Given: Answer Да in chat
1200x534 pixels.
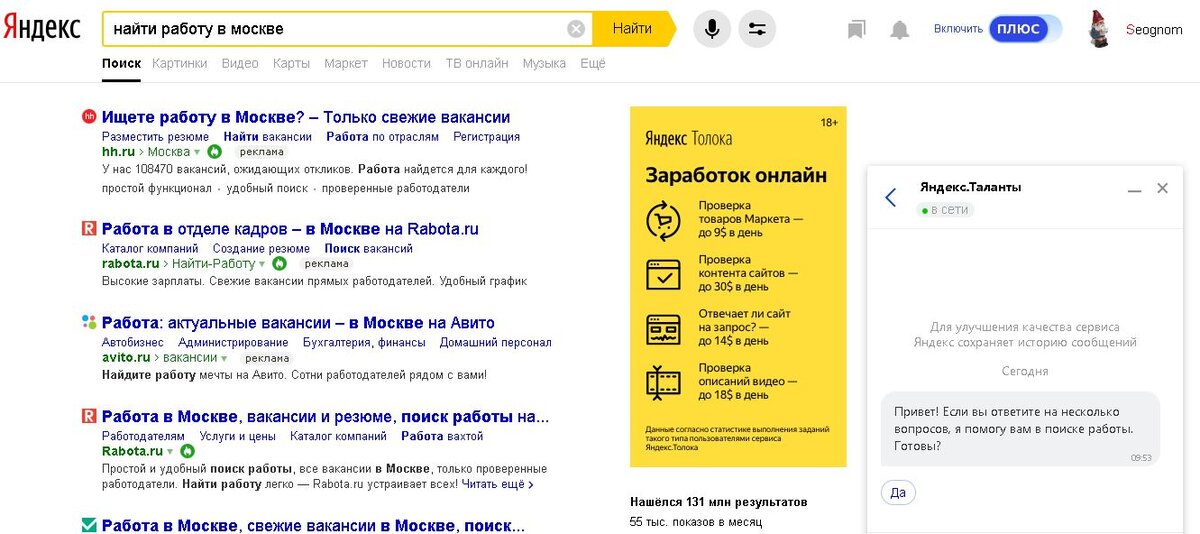Looking at the screenshot, I should pos(898,492).
